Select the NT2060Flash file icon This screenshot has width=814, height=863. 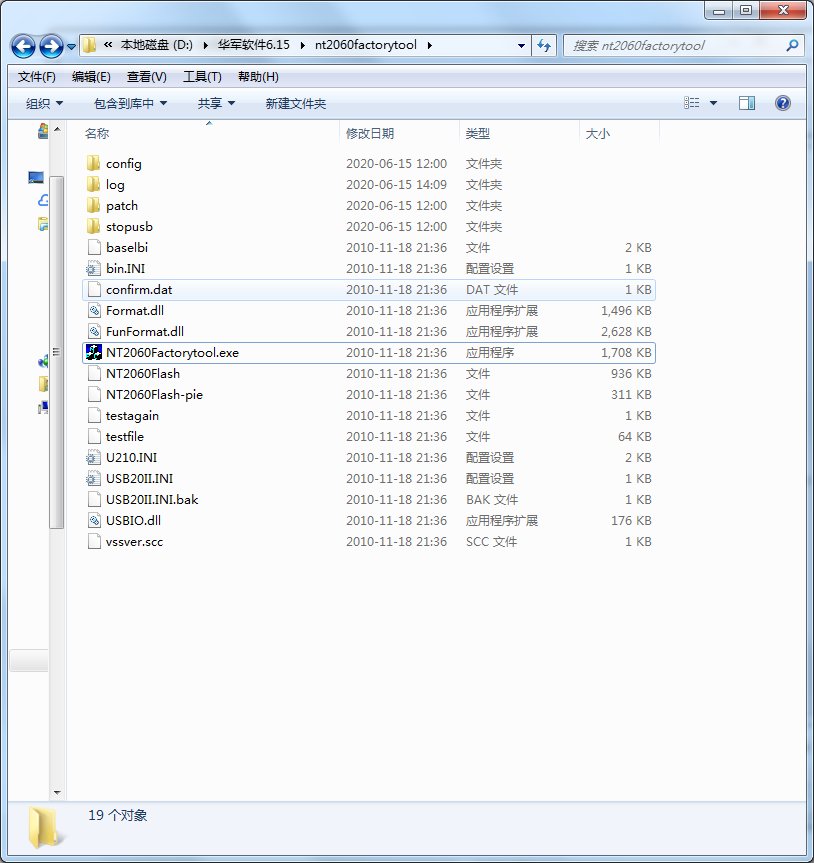click(x=94, y=373)
